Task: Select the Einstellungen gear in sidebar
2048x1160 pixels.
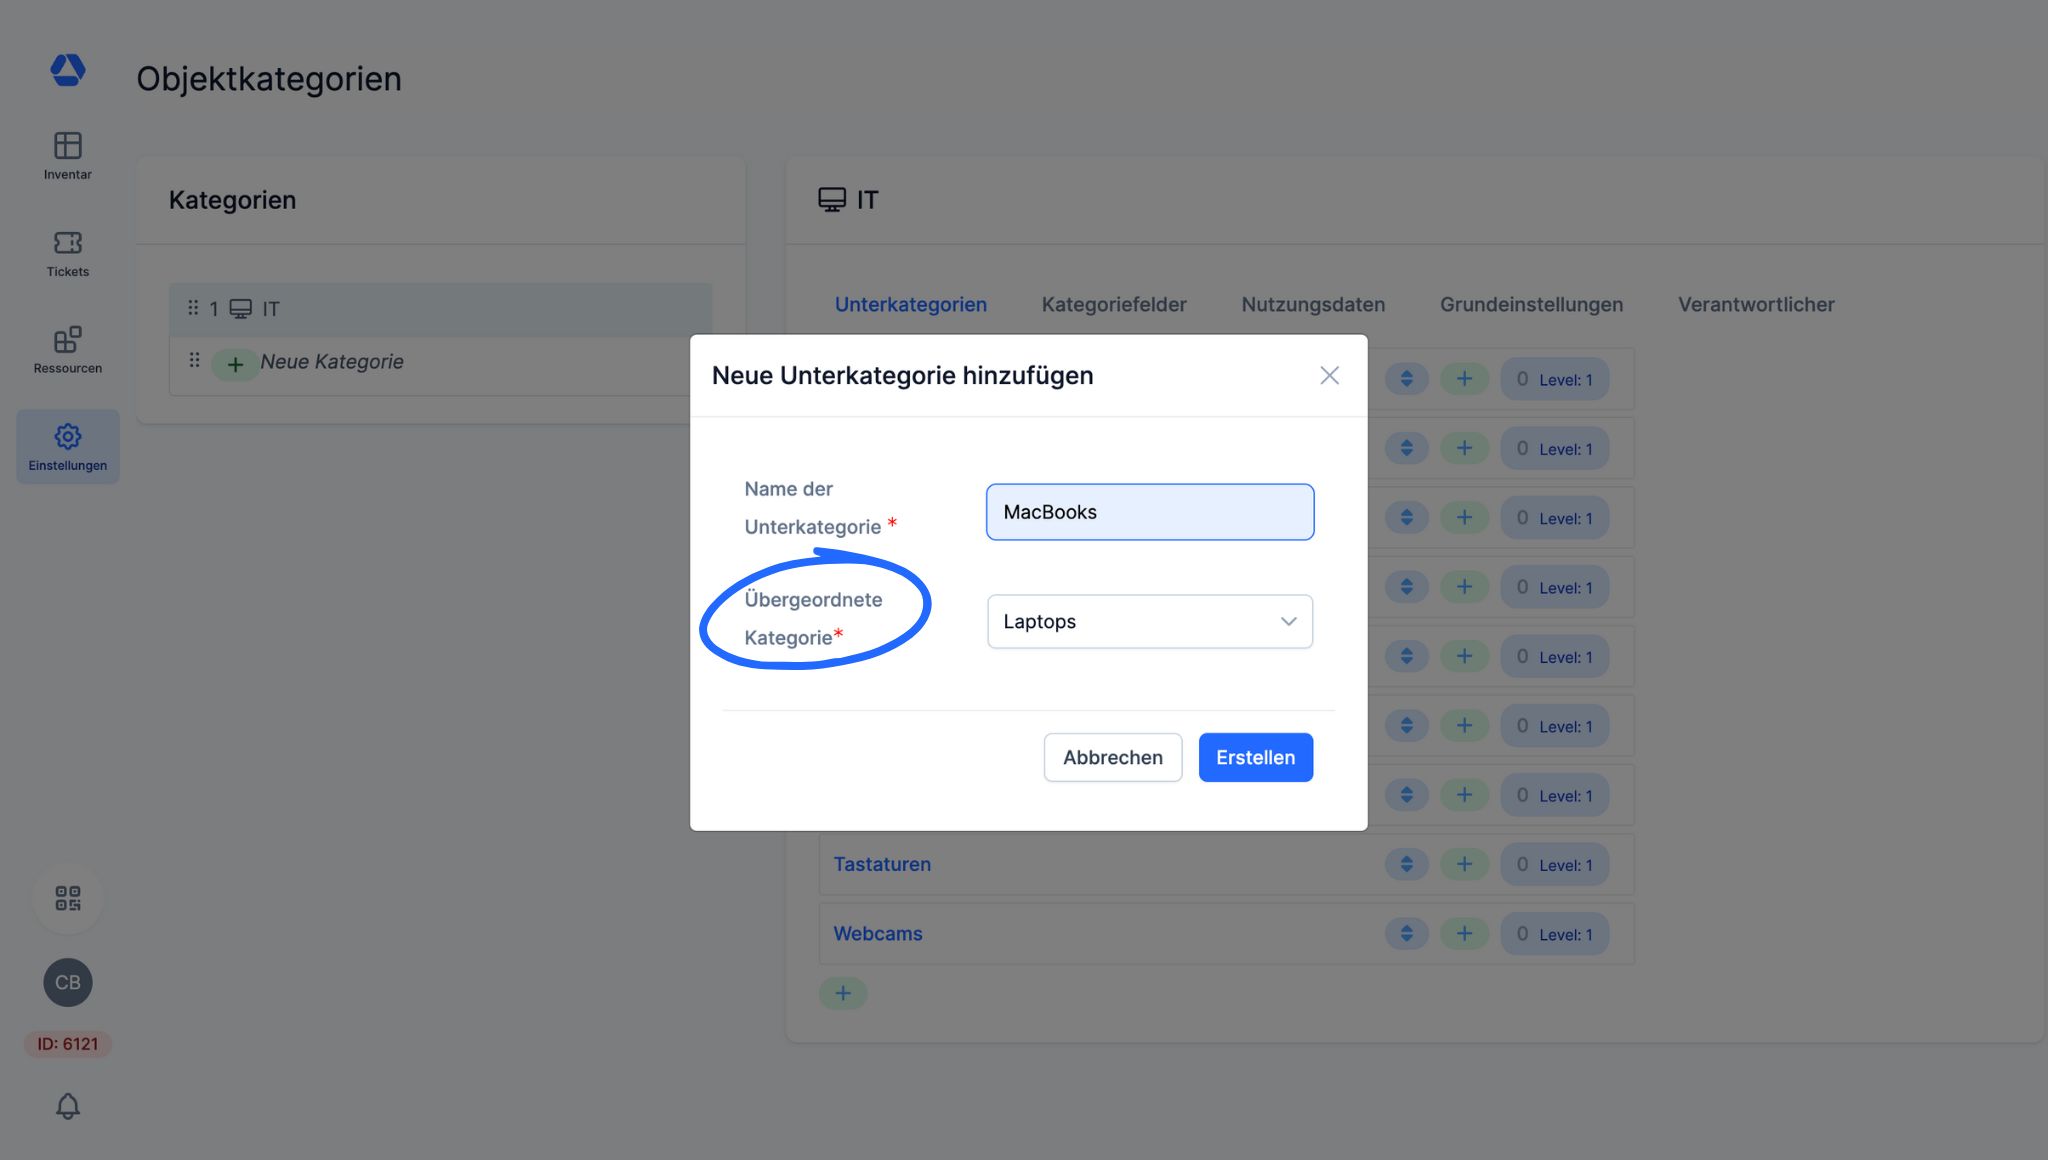Action: tap(67, 447)
